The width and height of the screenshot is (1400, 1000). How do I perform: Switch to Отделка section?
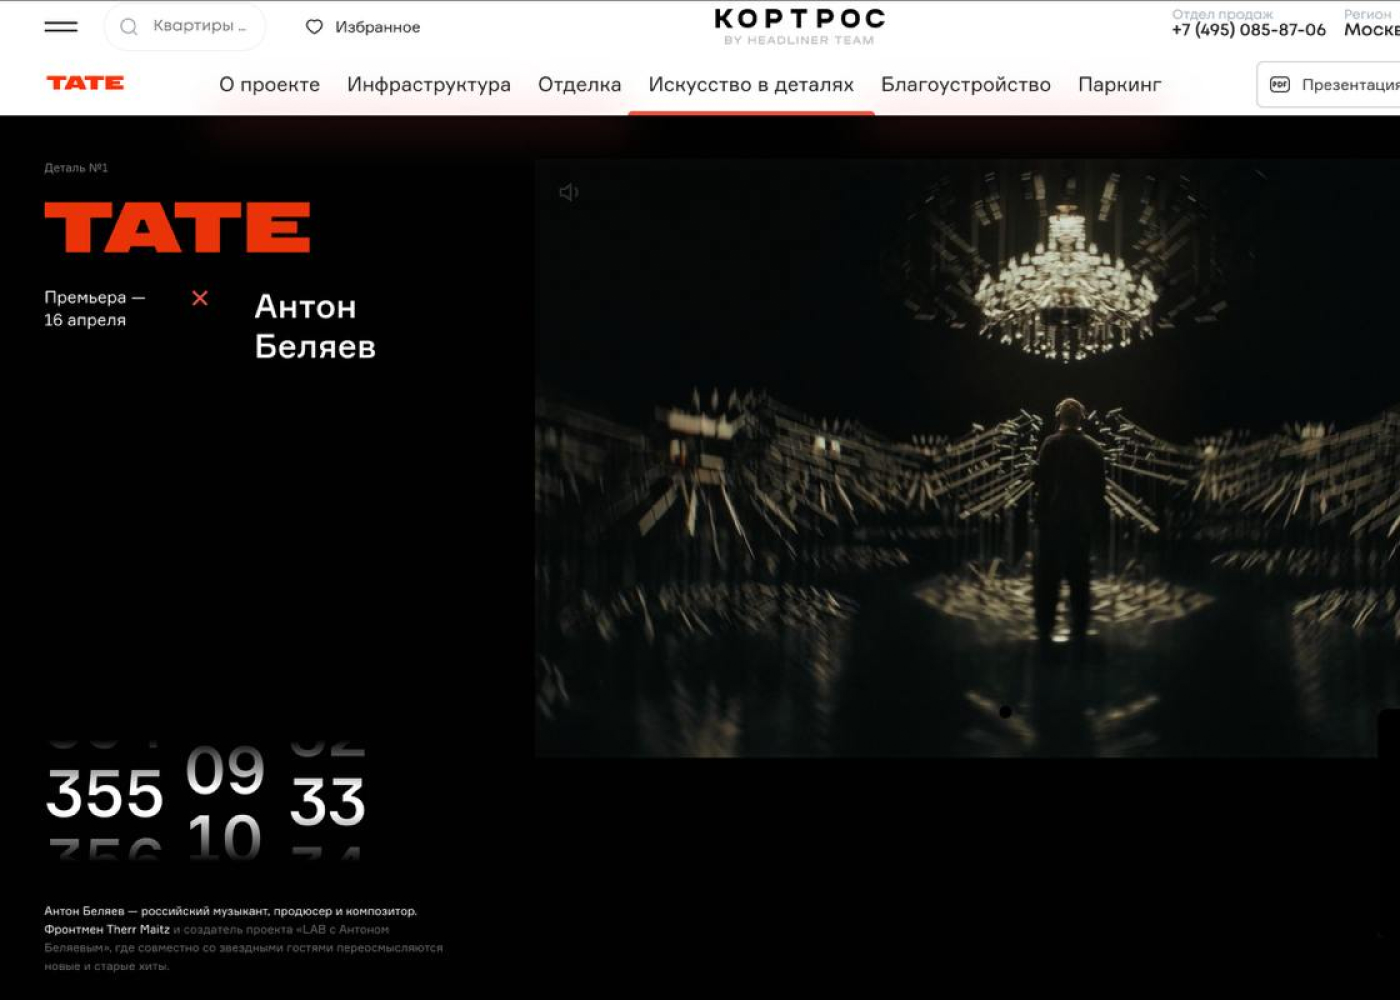(580, 85)
